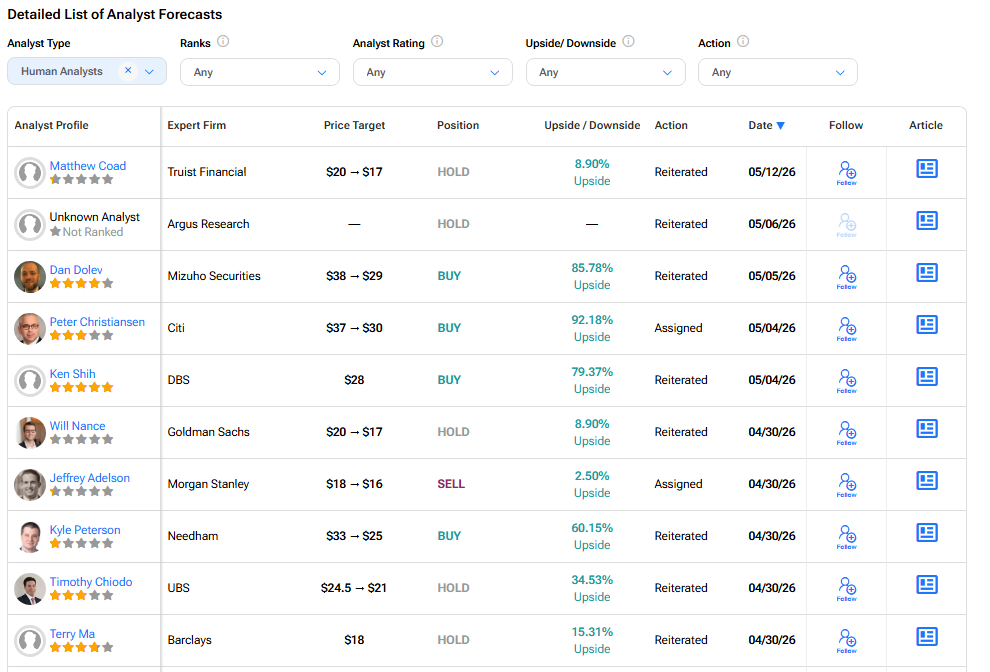Open Timothy Chiodo's profile link
The image size is (990, 672).
click(x=91, y=582)
